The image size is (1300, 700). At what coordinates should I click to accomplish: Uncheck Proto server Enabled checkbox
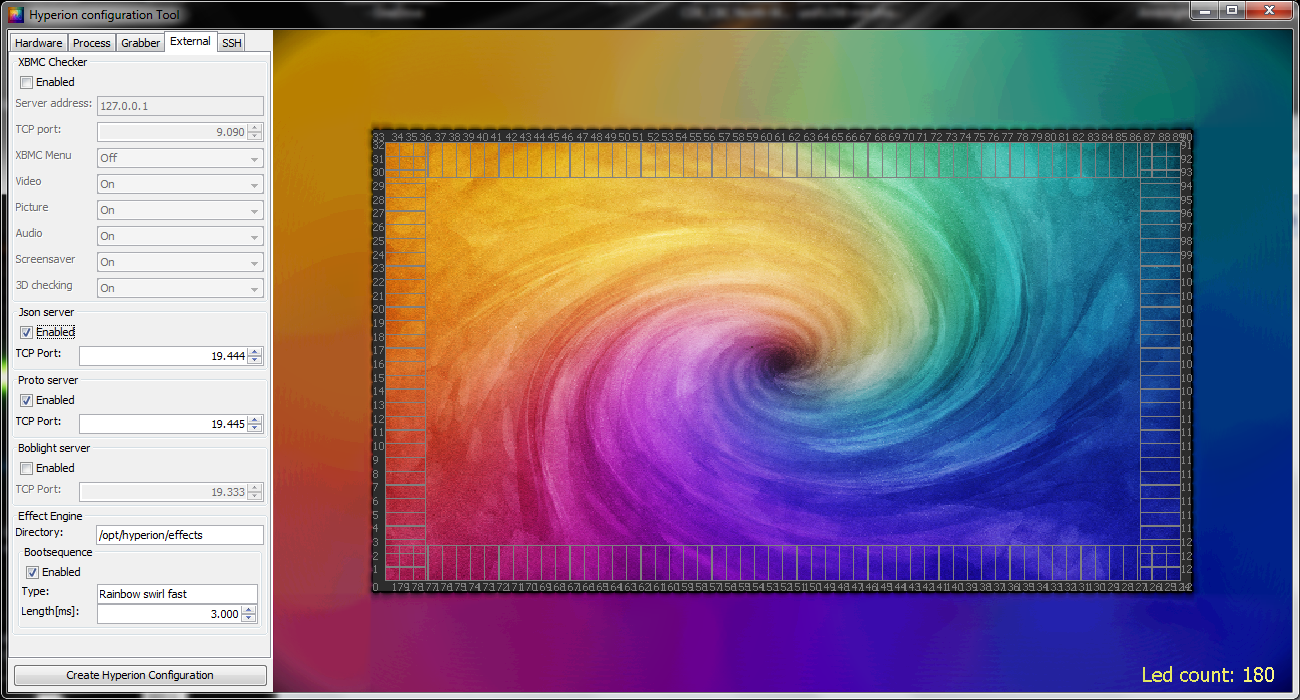[26, 400]
